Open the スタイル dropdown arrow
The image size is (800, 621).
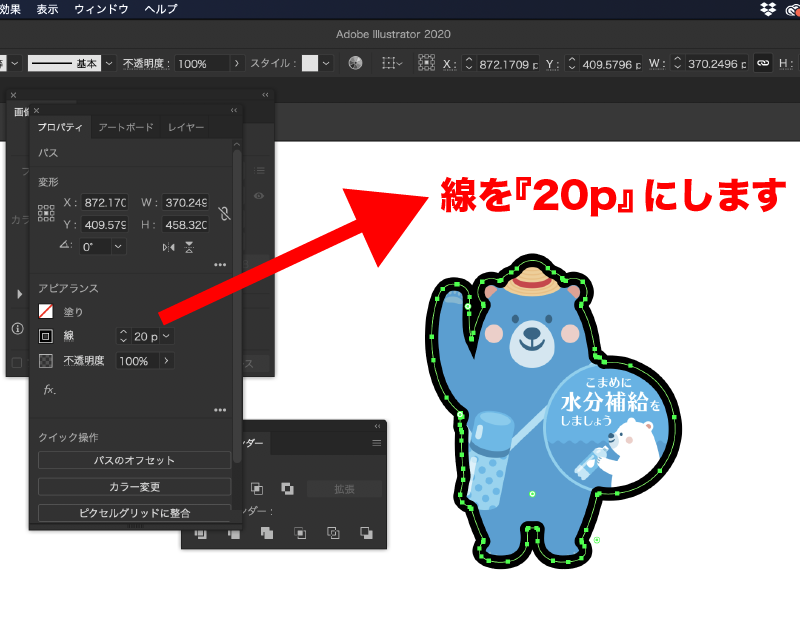click(x=326, y=63)
